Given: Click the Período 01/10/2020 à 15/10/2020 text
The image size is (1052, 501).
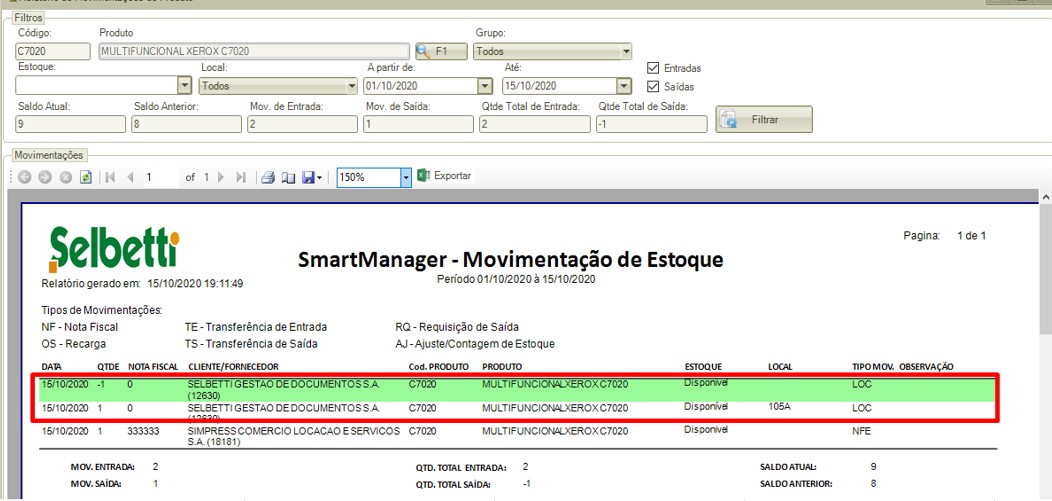Looking at the screenshot, I should pyautogui.click(x=515, y=279).
